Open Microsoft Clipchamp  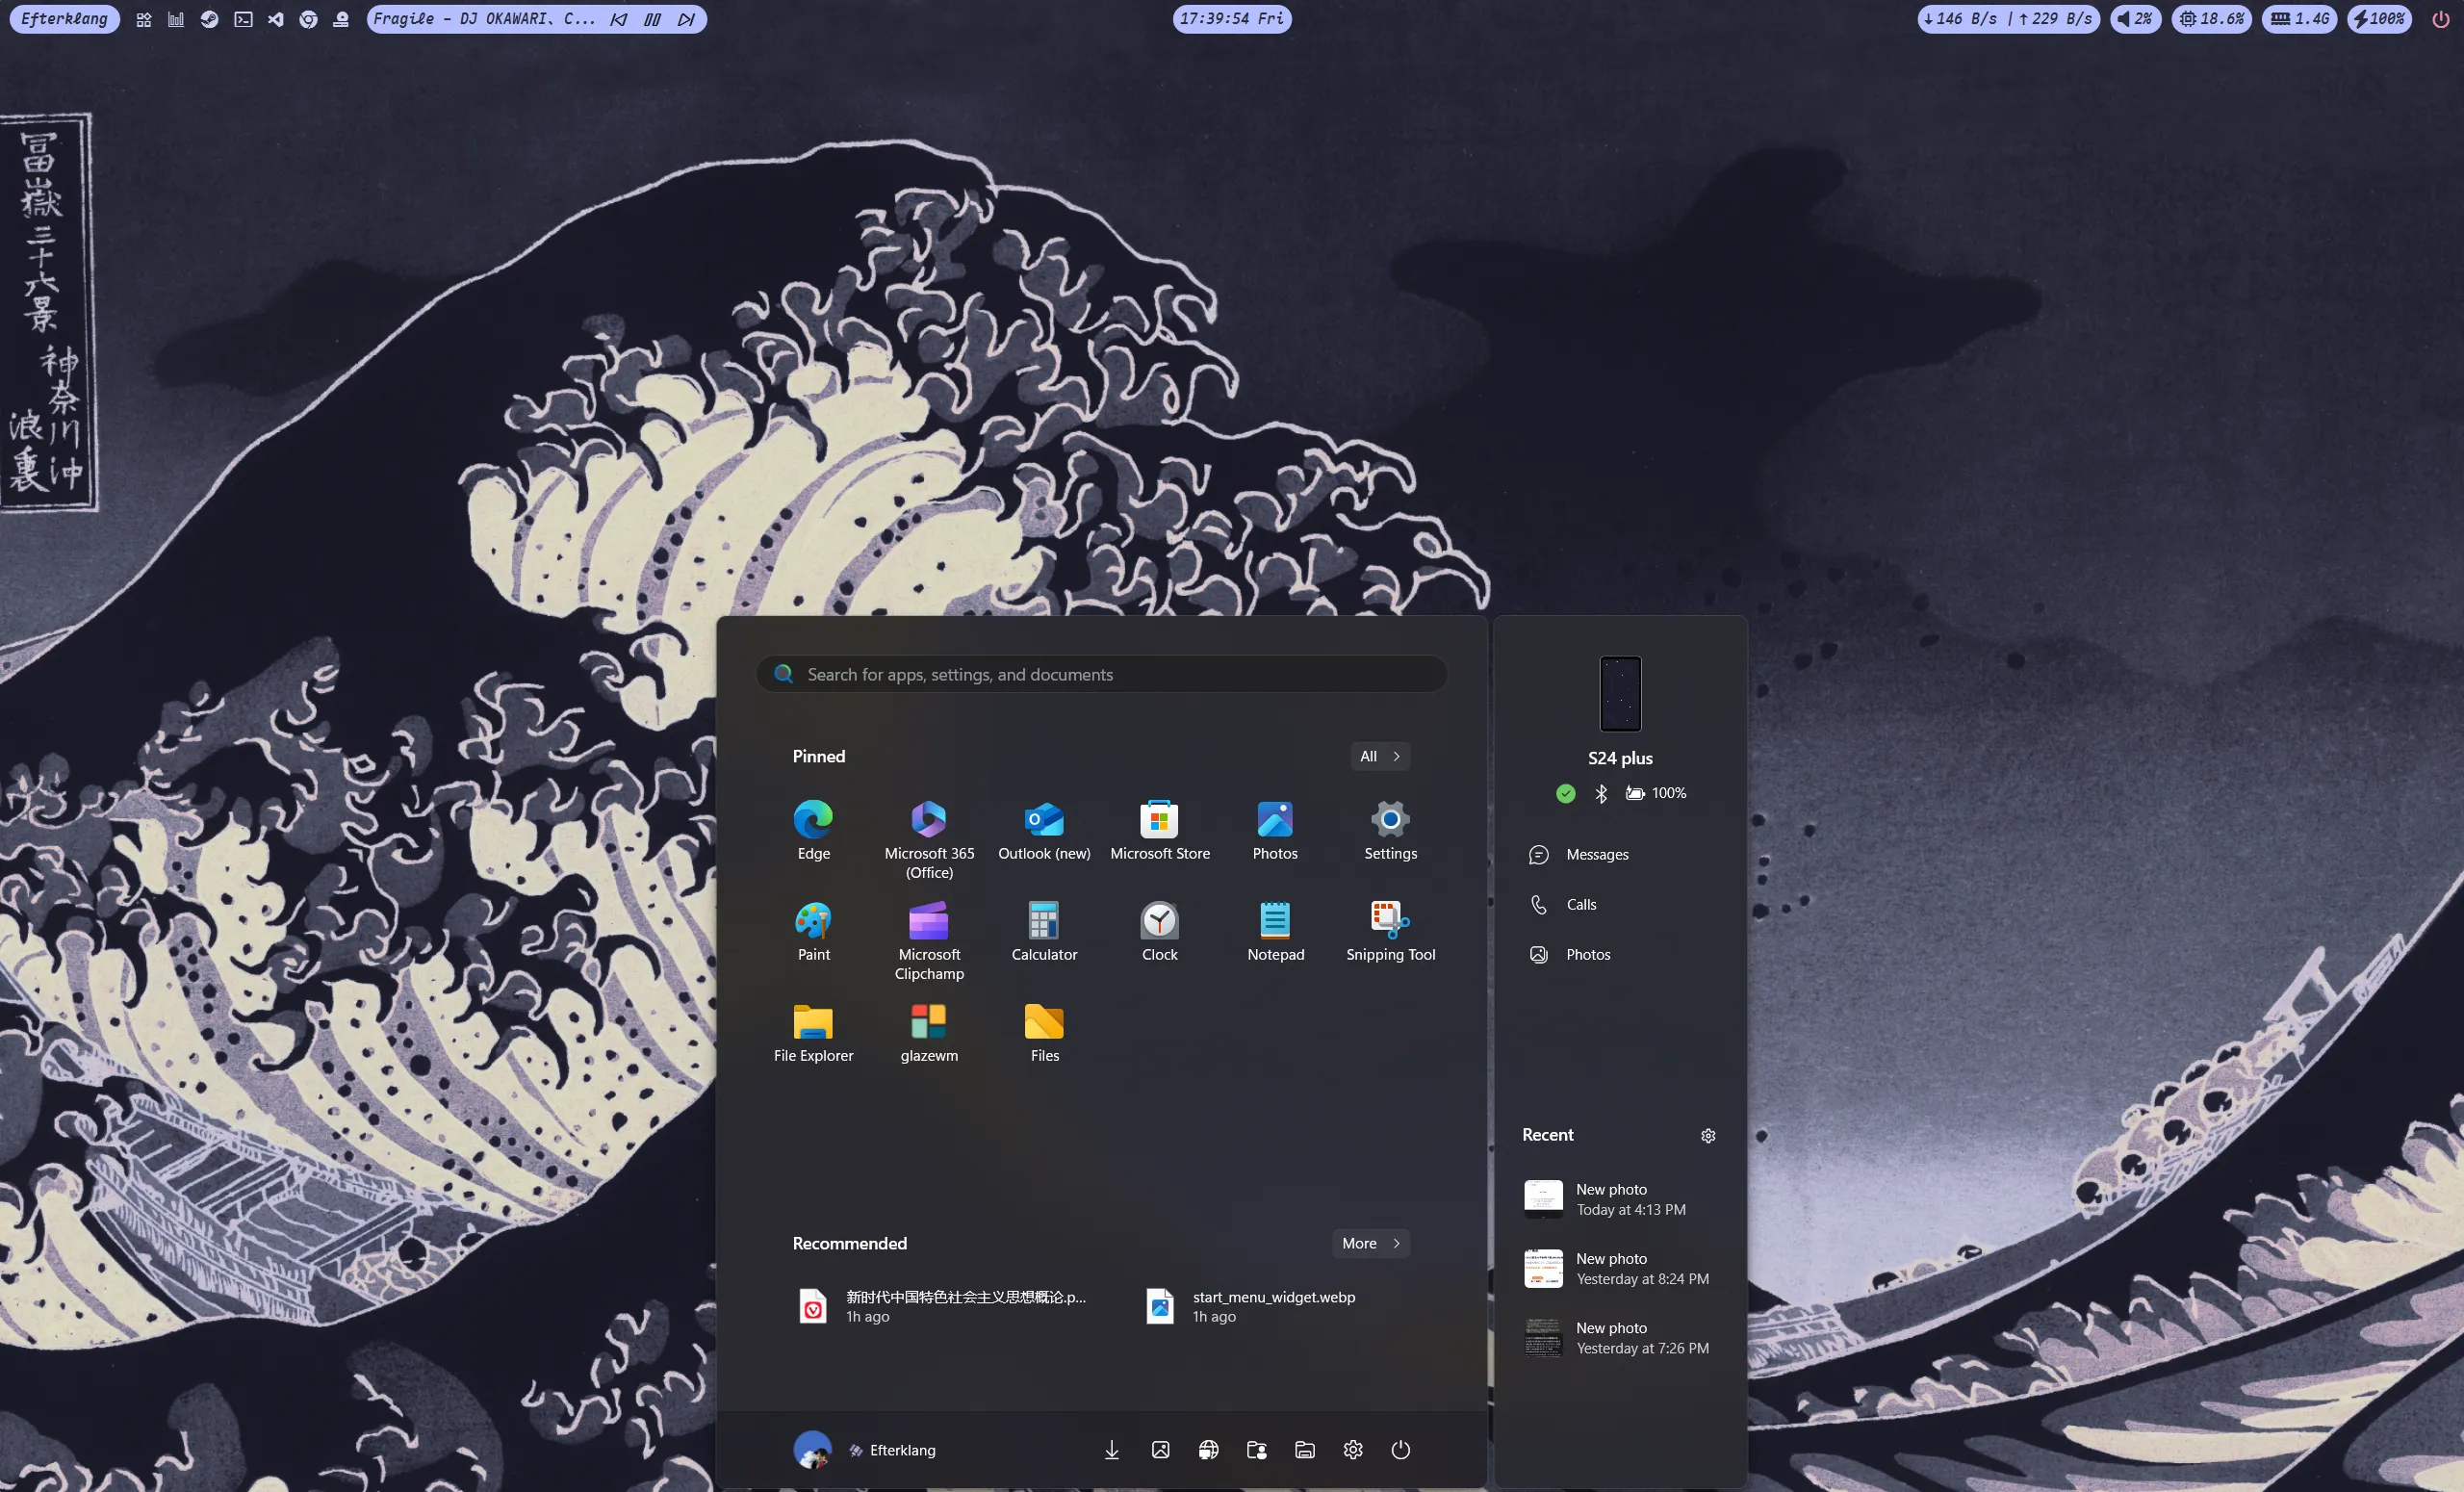coord(929,940)
